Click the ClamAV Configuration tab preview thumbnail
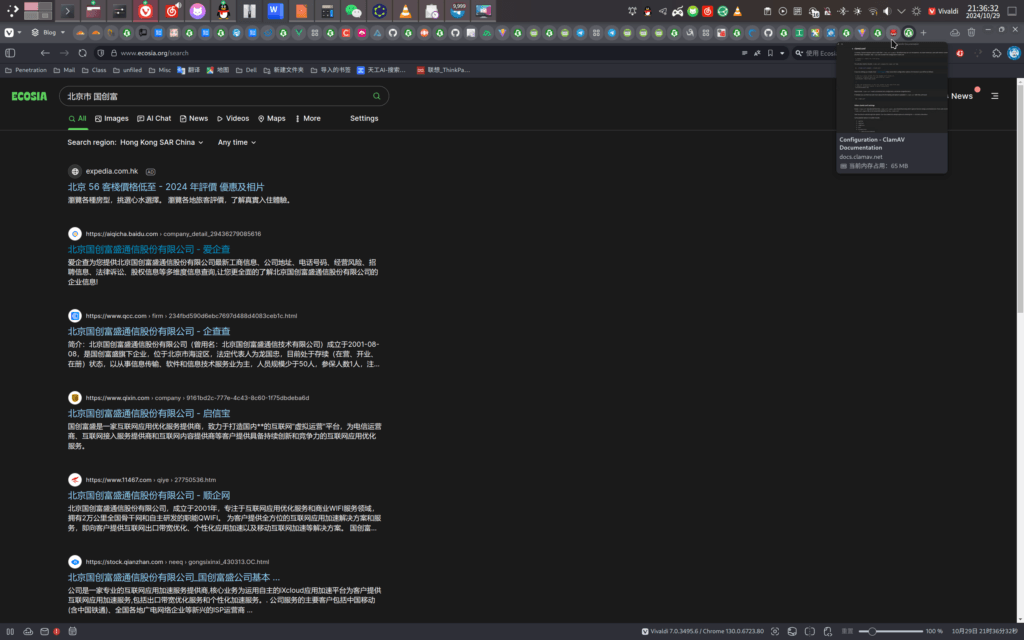The width and height of the screenshot is (1024, 640). (892, 88)
